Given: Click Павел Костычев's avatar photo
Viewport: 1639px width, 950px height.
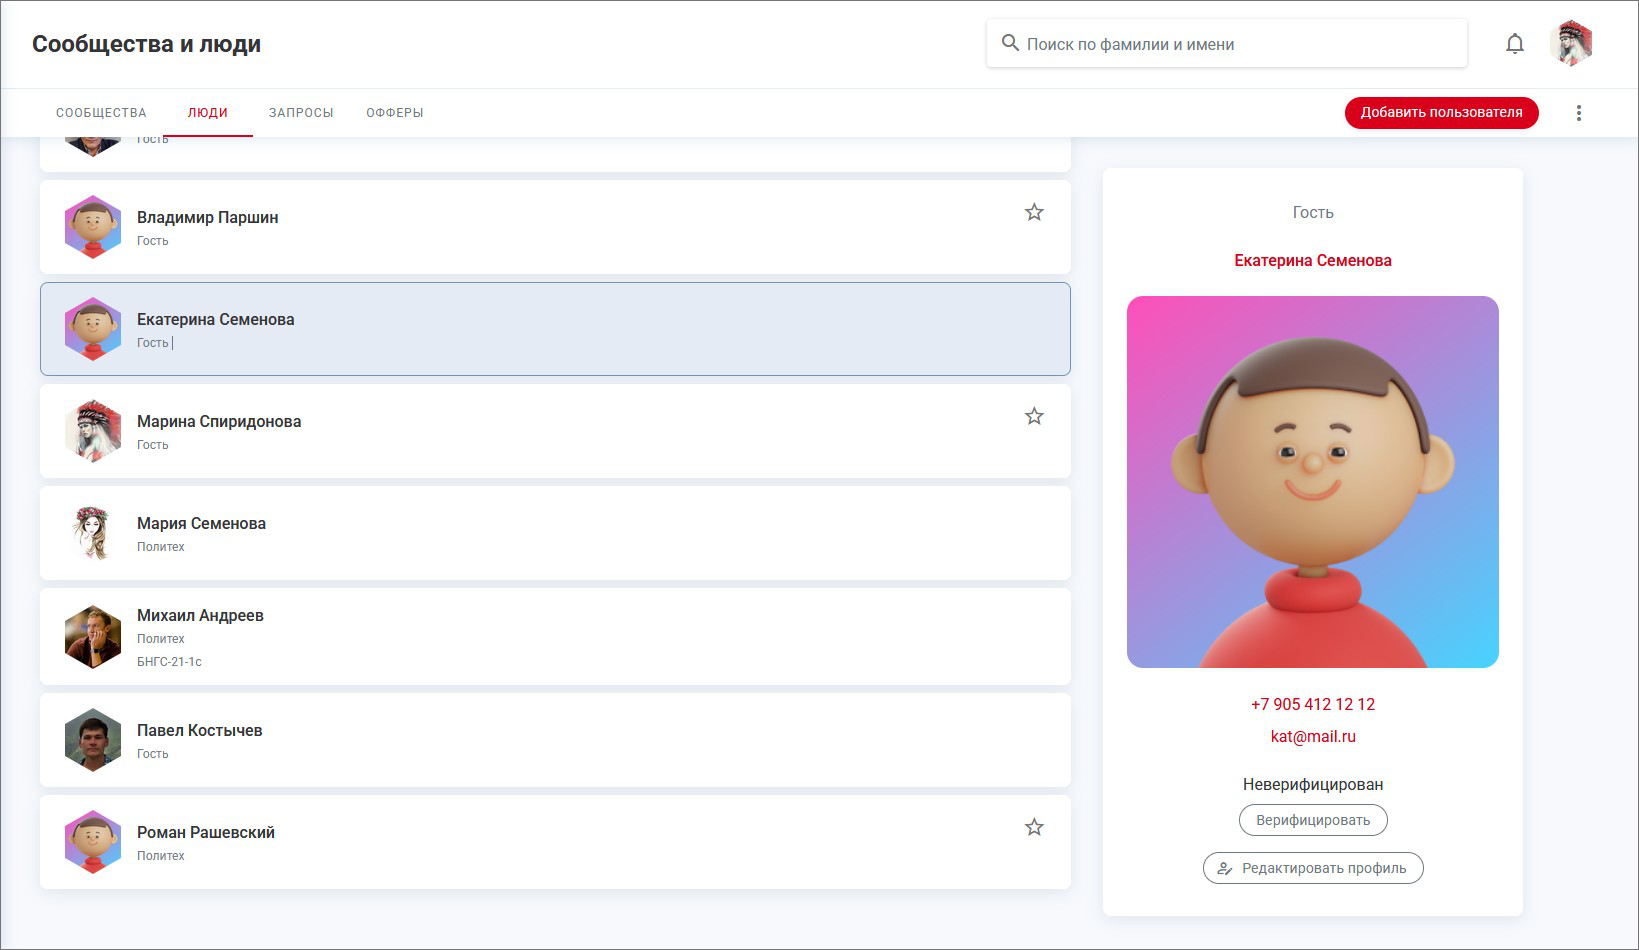Looking at the screenshot, I should [x=93, y=740].
